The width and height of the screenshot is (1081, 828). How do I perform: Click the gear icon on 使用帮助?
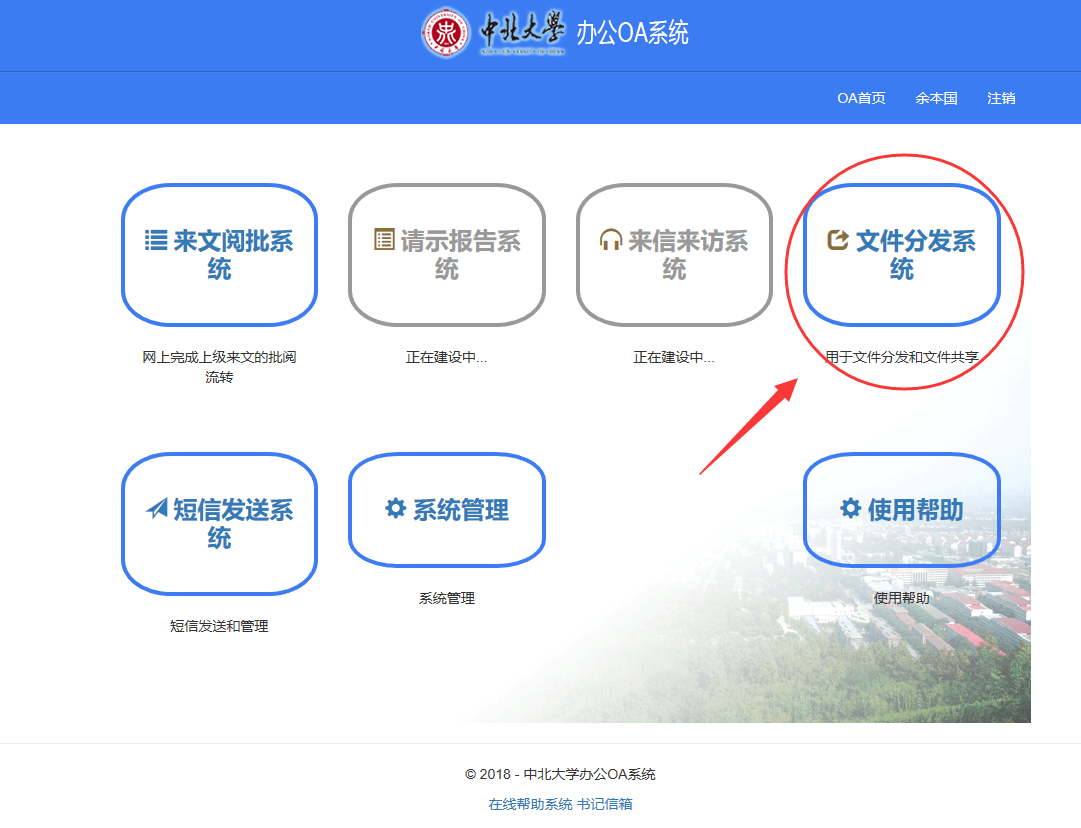(850, 509)
